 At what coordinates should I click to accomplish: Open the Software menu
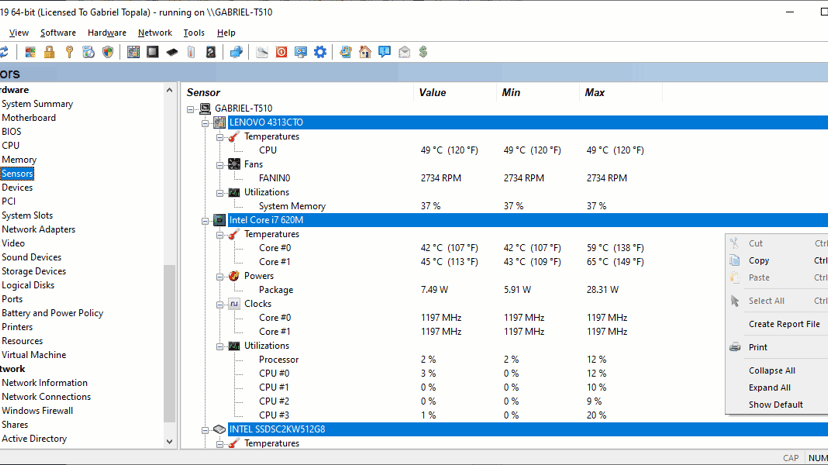tap(58, 33)
